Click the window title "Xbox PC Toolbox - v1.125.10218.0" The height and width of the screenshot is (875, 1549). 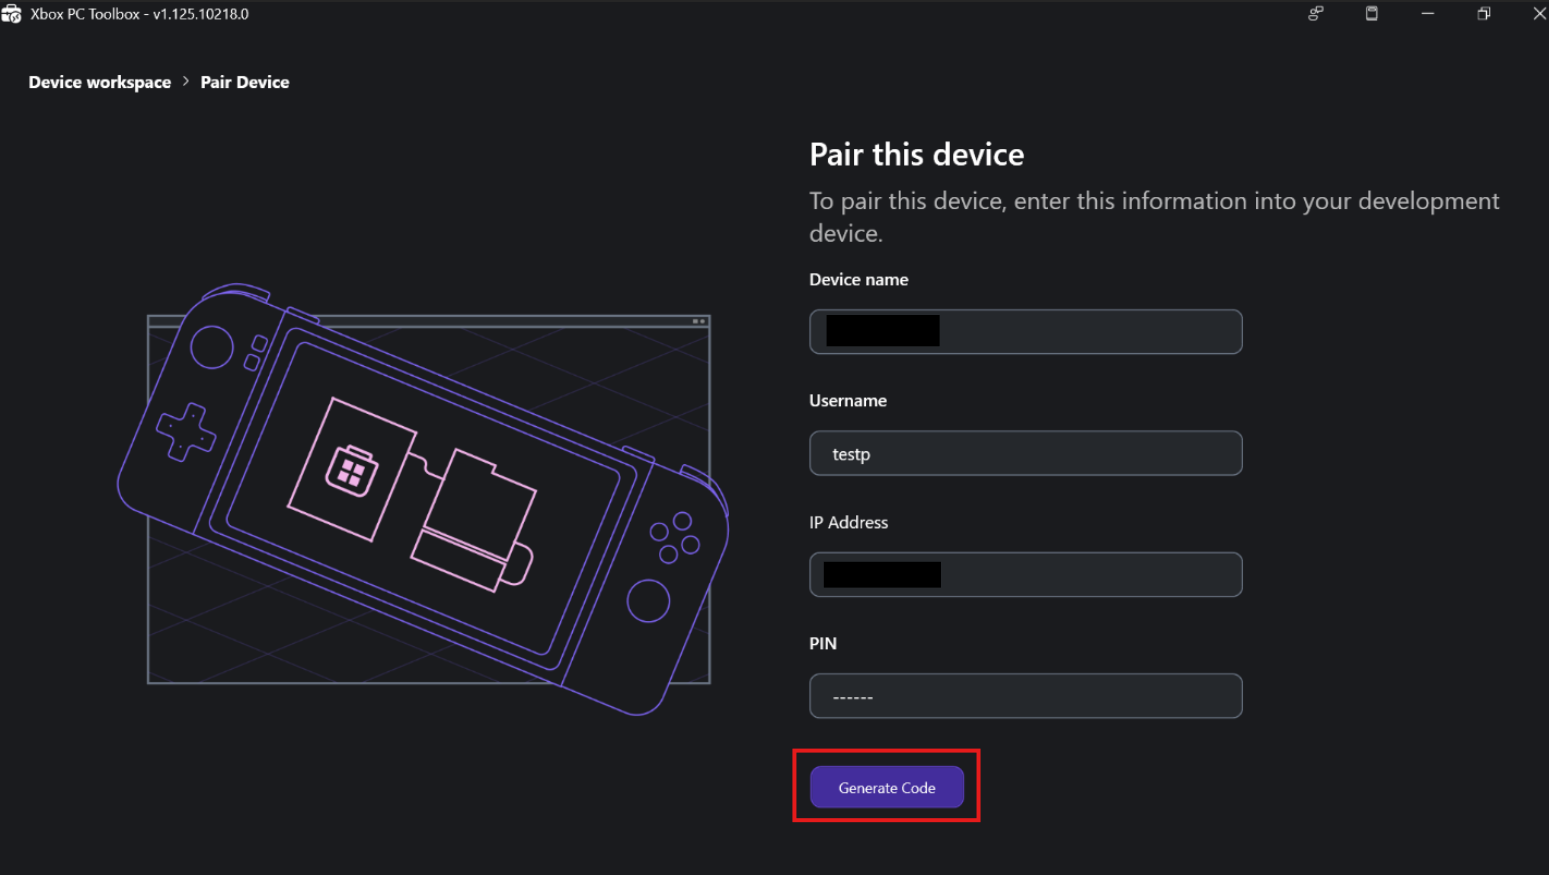point(140,14)
